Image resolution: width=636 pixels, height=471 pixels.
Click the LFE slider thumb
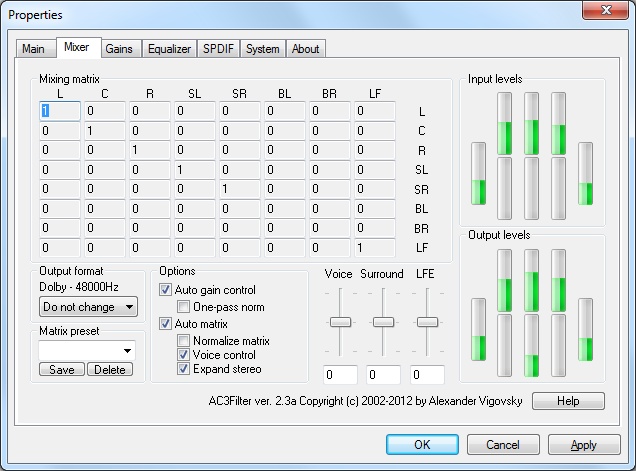pos(428,322)
